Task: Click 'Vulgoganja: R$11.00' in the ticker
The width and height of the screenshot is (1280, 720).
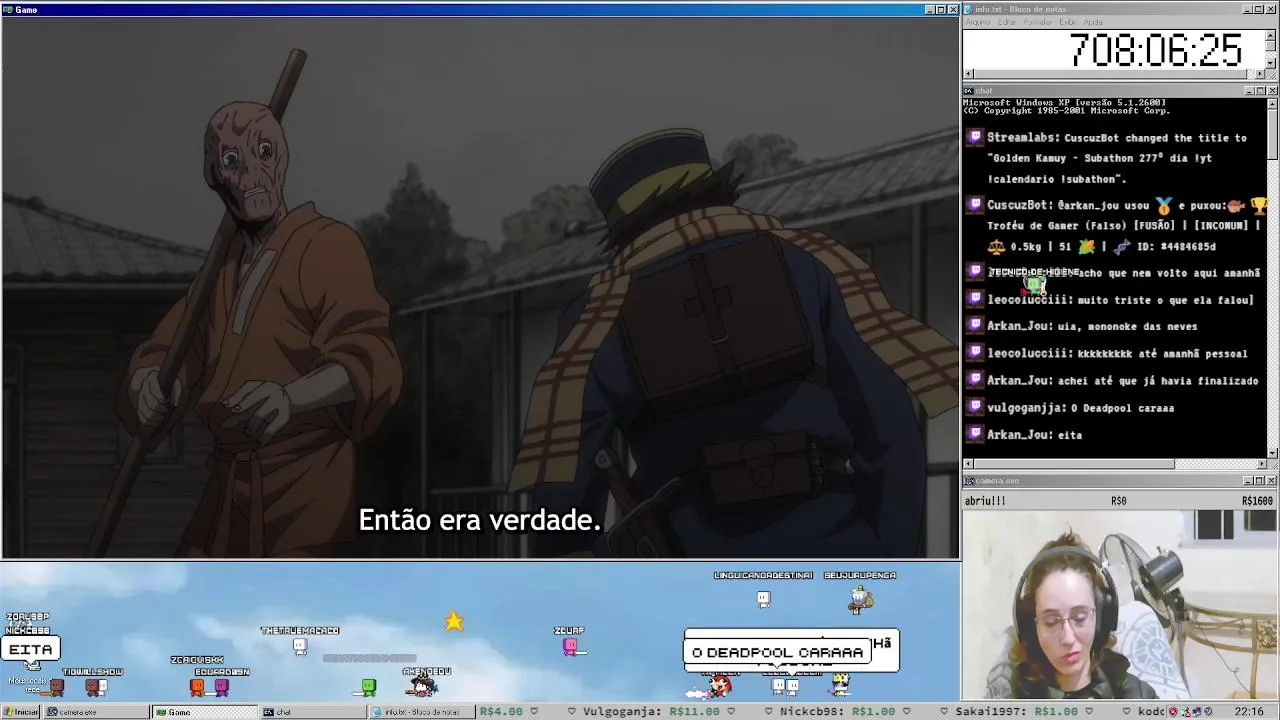Action: (x=653, y=712)
